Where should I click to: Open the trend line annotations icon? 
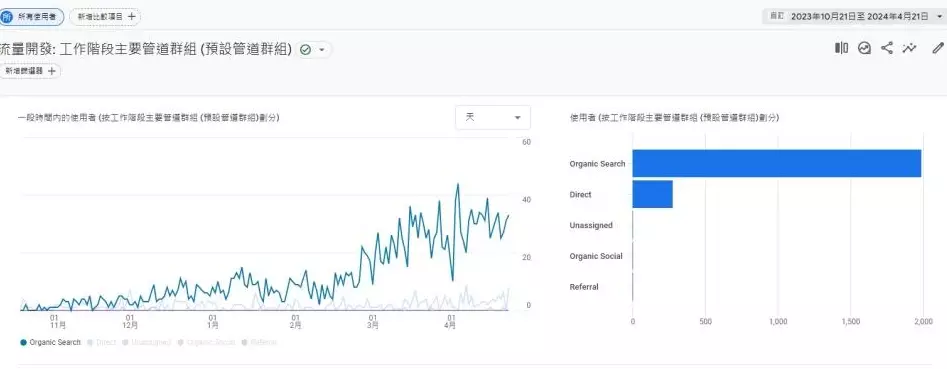[909, 48]
